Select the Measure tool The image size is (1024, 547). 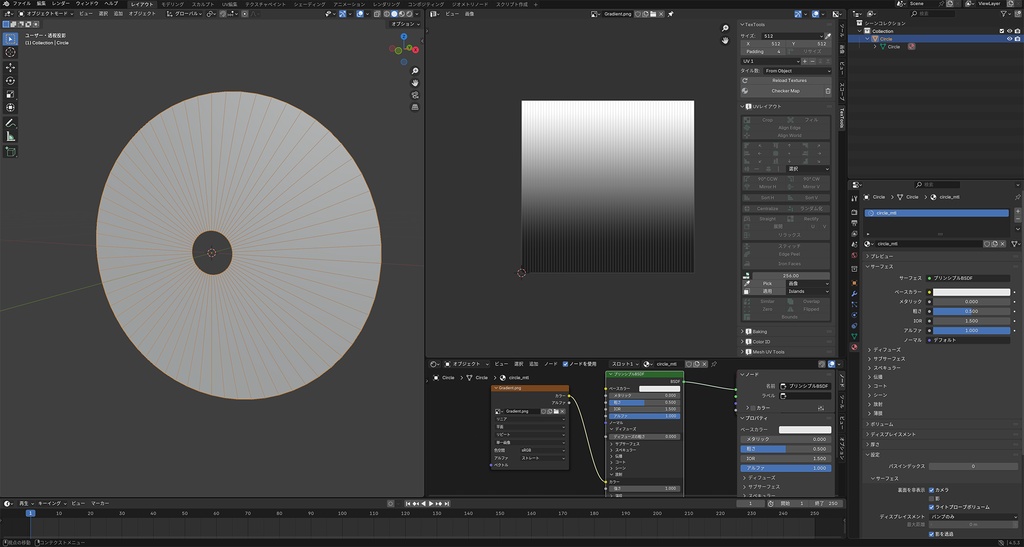click(10, 136)
